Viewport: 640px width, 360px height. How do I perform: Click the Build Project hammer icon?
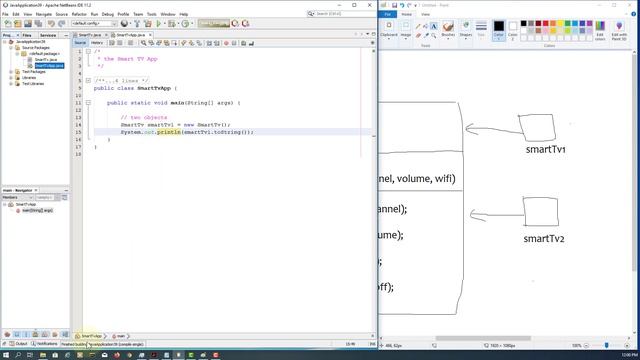137,24
